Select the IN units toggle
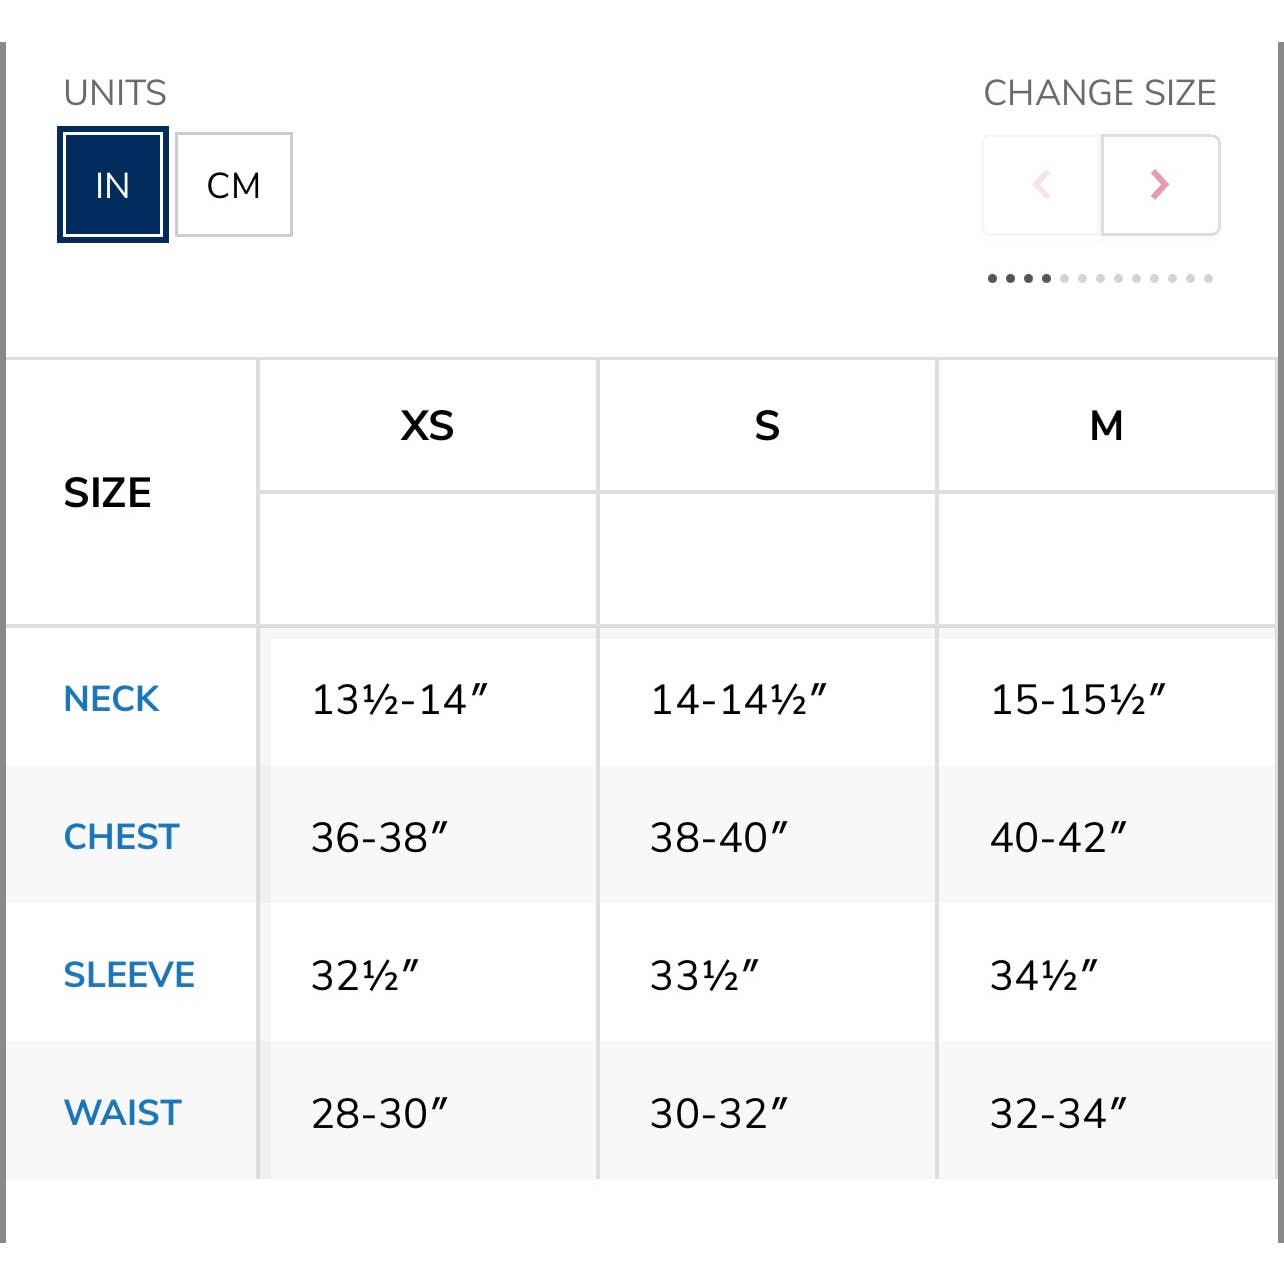The width and height of the screenshot is (1284, 1284). (x=112, y=185)
